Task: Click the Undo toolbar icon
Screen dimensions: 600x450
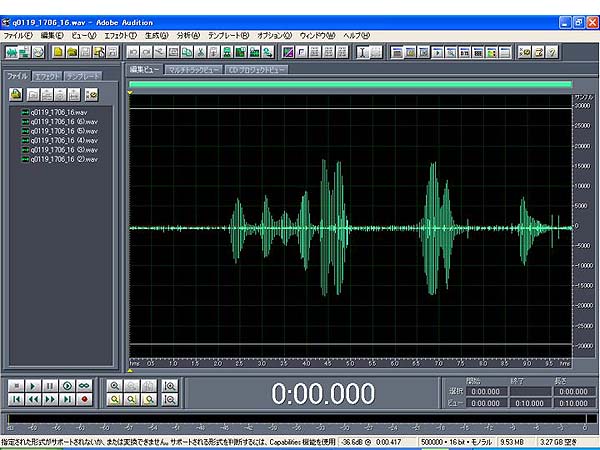Action: [133, 52]
